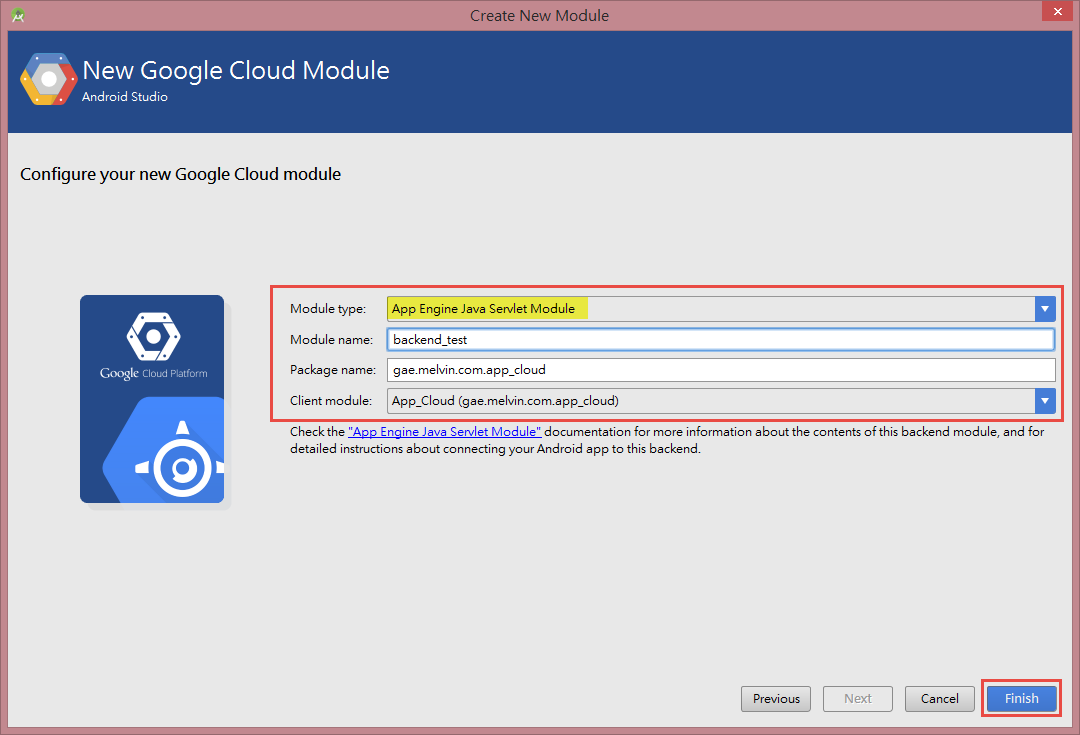Focus the Module name field backend_test

[x=720, y=340]
